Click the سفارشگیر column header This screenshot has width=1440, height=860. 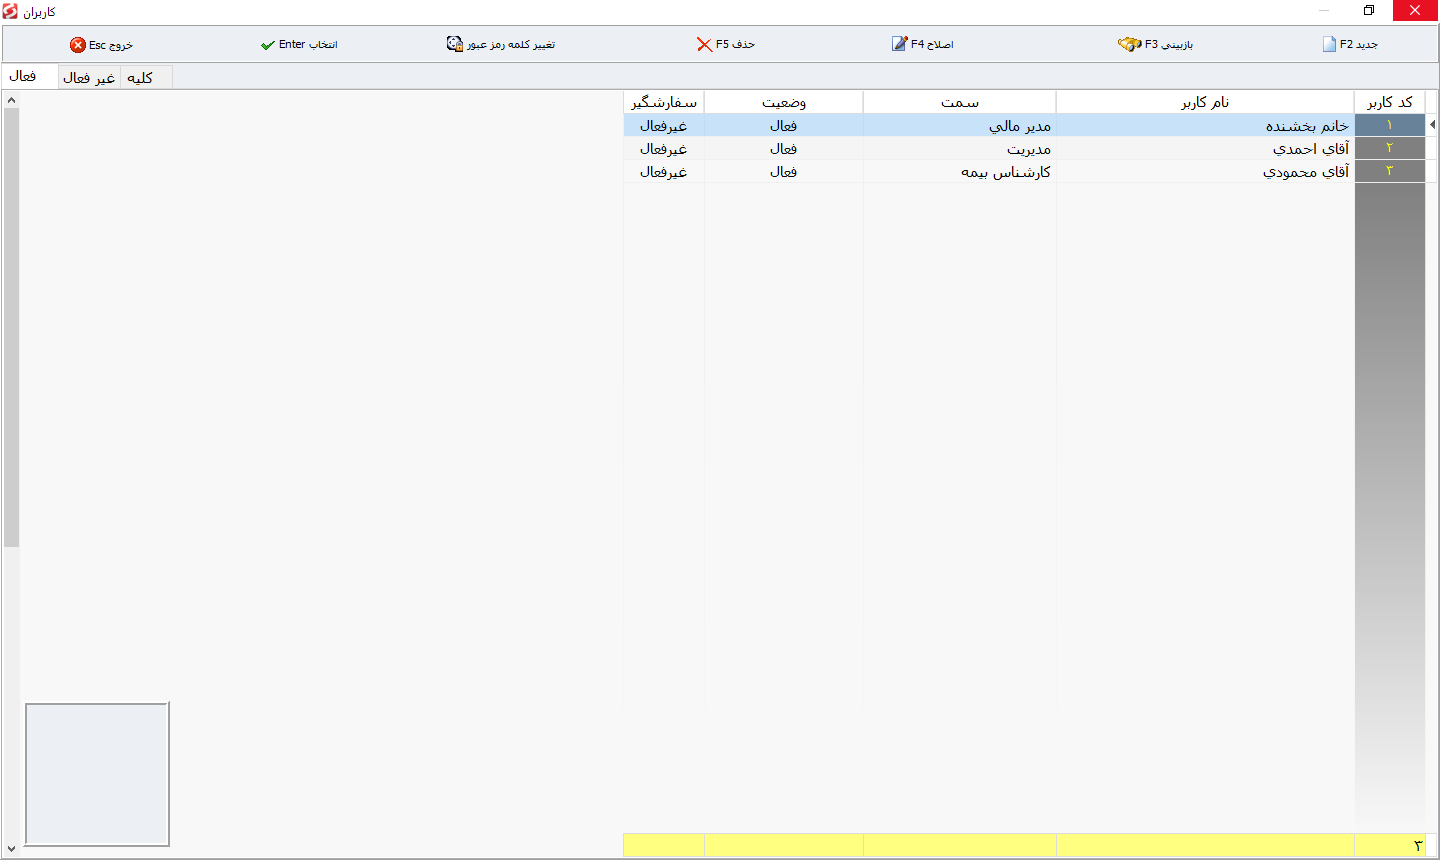pos(664,102)
